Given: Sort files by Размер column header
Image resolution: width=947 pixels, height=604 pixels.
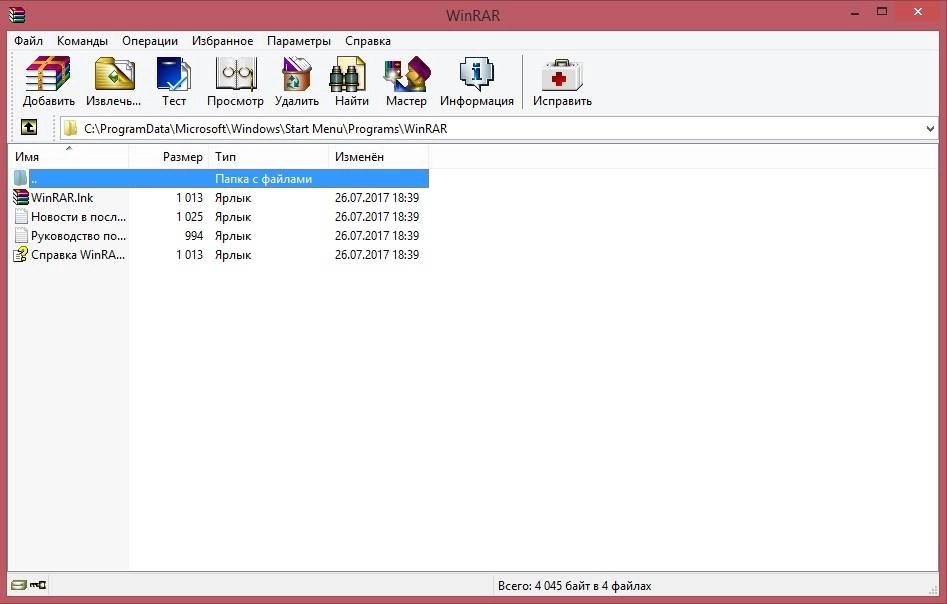Looking at the screenshot, I should tap(169, 156).
